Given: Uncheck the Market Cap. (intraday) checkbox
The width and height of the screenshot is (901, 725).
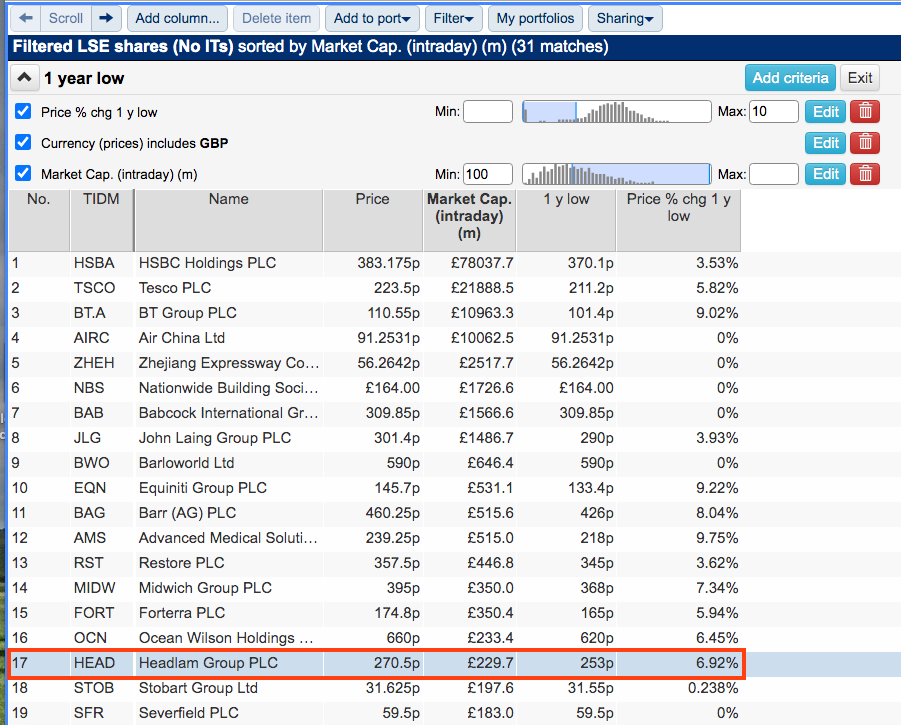Looking at the screenshot, I should 23,173.
